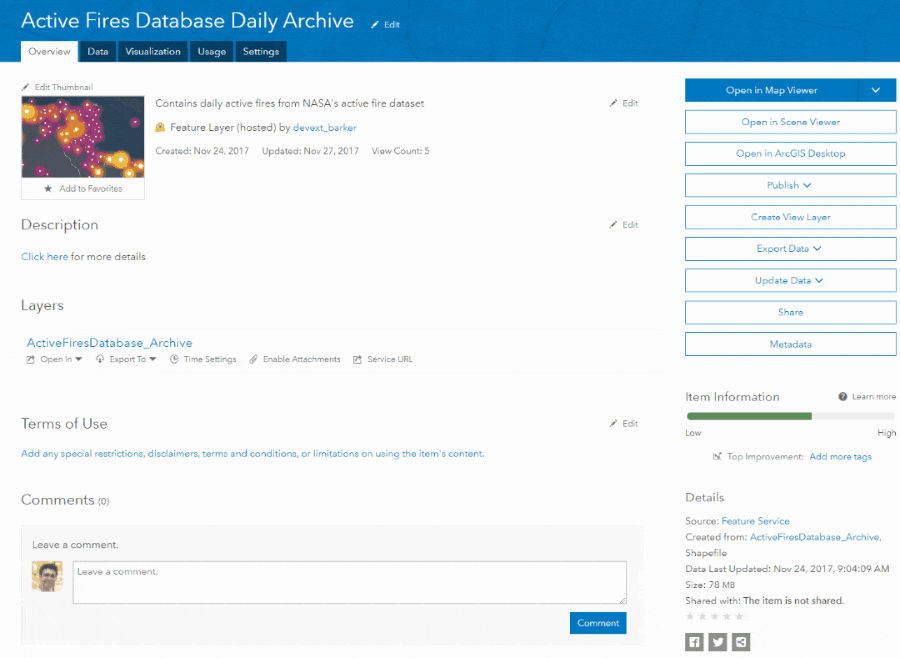Click the generic share icon in Details
Screen dimensions: 900x658
[741, 642]
